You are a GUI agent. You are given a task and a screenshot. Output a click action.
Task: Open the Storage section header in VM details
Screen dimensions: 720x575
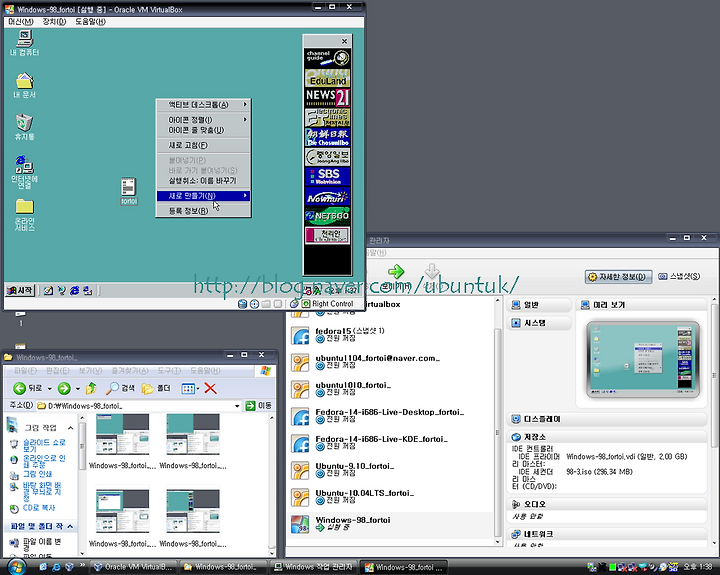[608, 437]
